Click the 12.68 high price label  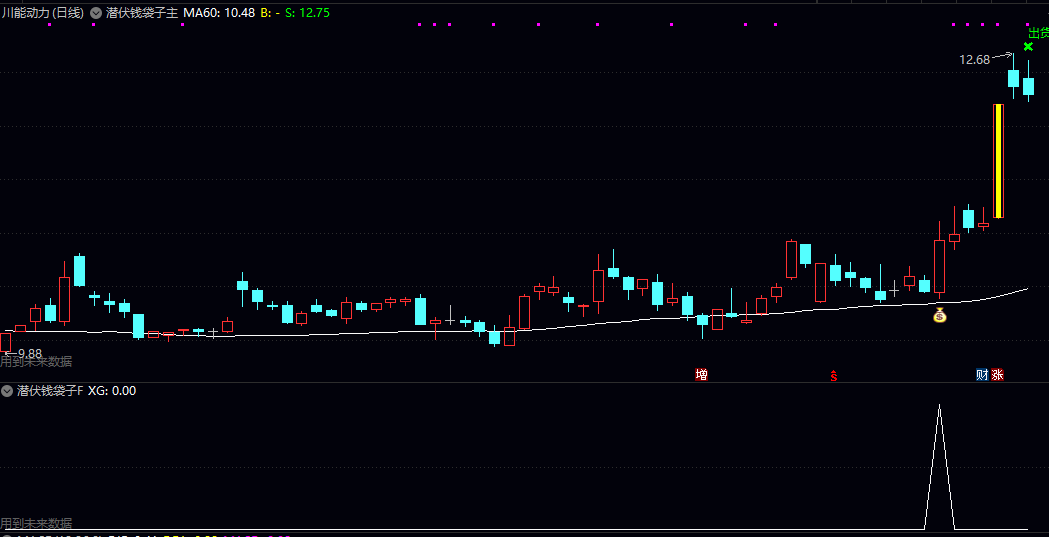974,60
